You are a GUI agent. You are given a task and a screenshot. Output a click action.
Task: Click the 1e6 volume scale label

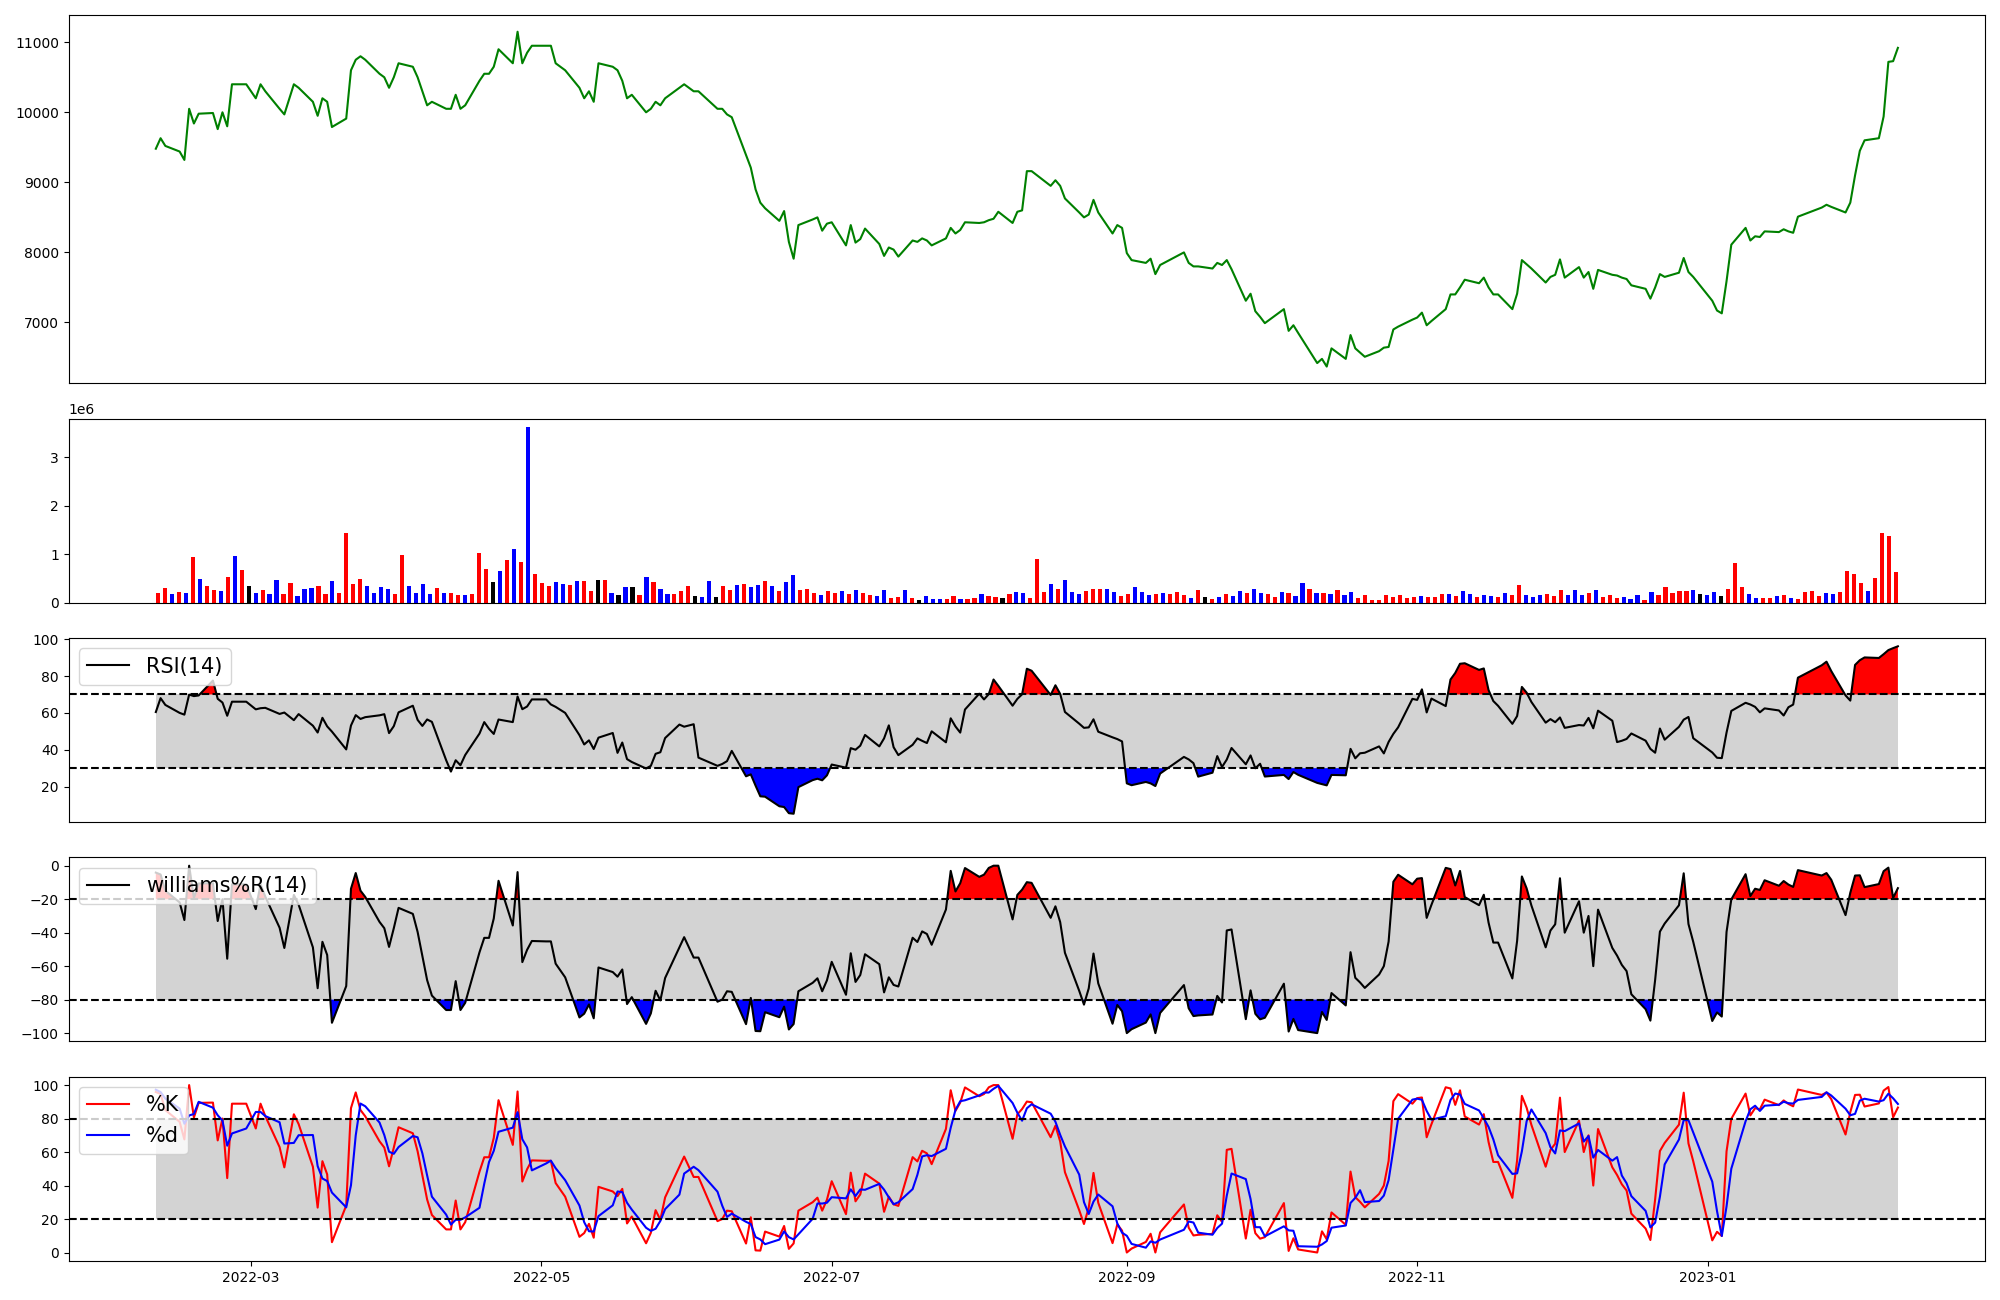(81, 410)
